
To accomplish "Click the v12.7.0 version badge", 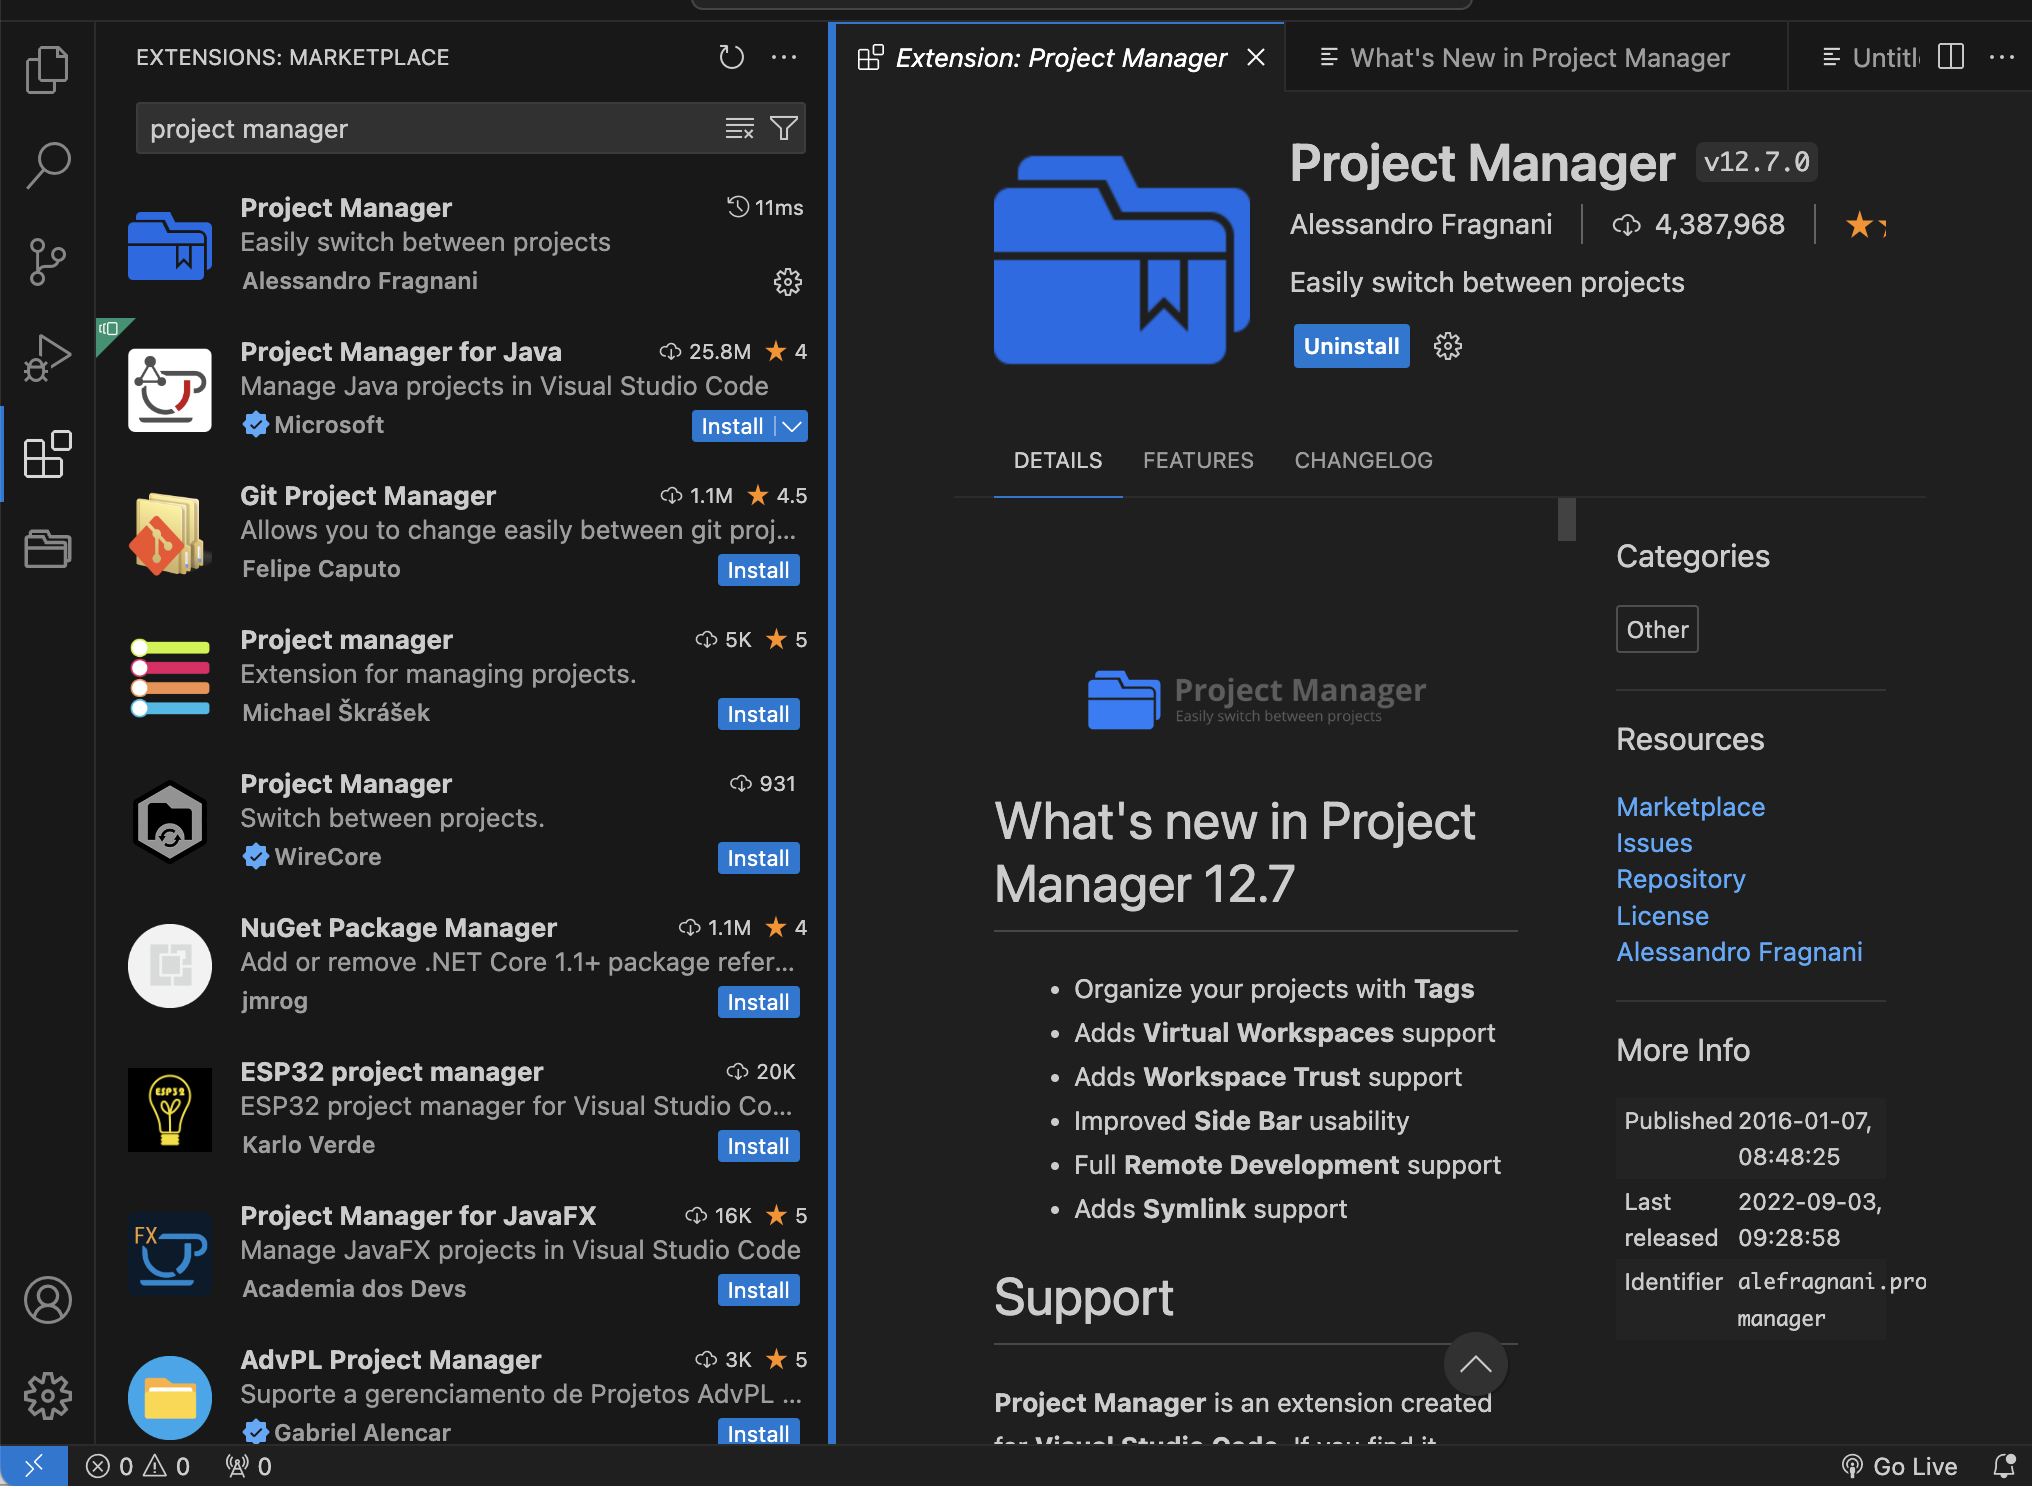I will point(1756,162).
